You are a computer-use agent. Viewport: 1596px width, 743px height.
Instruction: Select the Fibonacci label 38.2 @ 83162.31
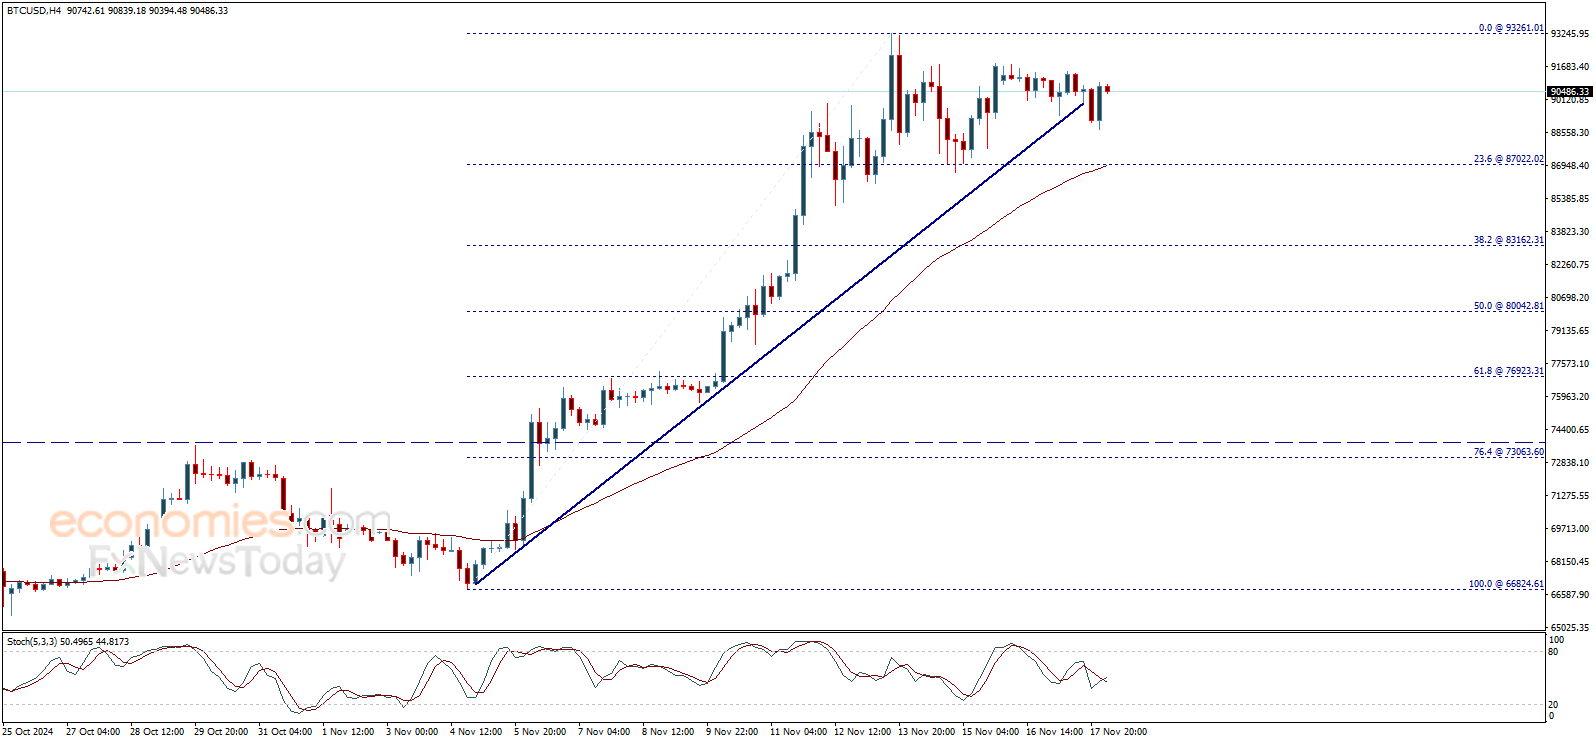(x=1508, y=240)
